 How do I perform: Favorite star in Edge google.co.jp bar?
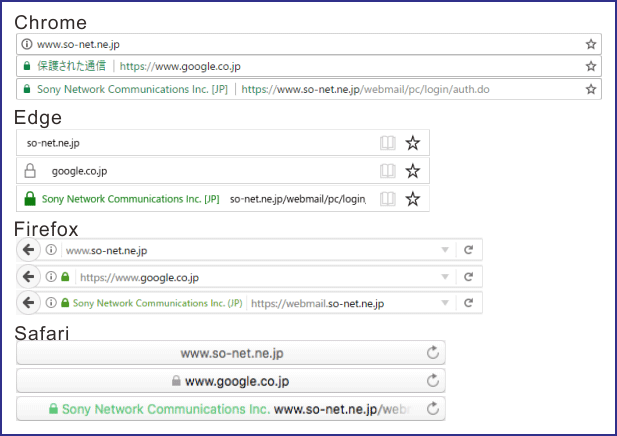click(412, 171)
